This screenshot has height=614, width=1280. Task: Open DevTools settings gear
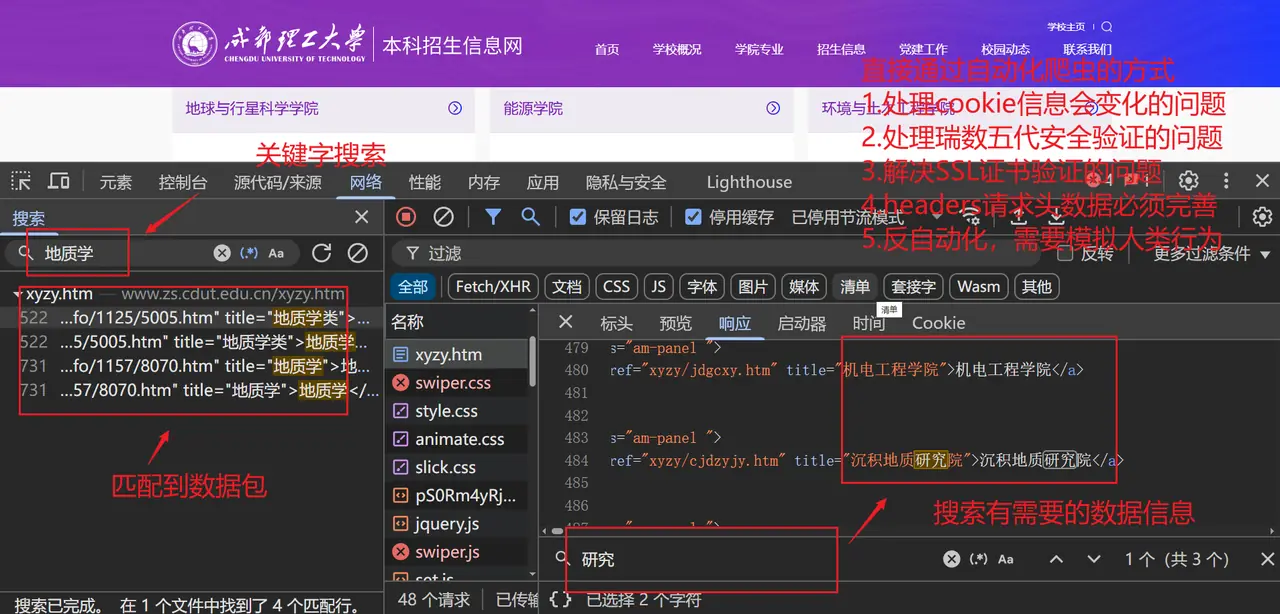pyautogui.click(x=1188, y=181)
